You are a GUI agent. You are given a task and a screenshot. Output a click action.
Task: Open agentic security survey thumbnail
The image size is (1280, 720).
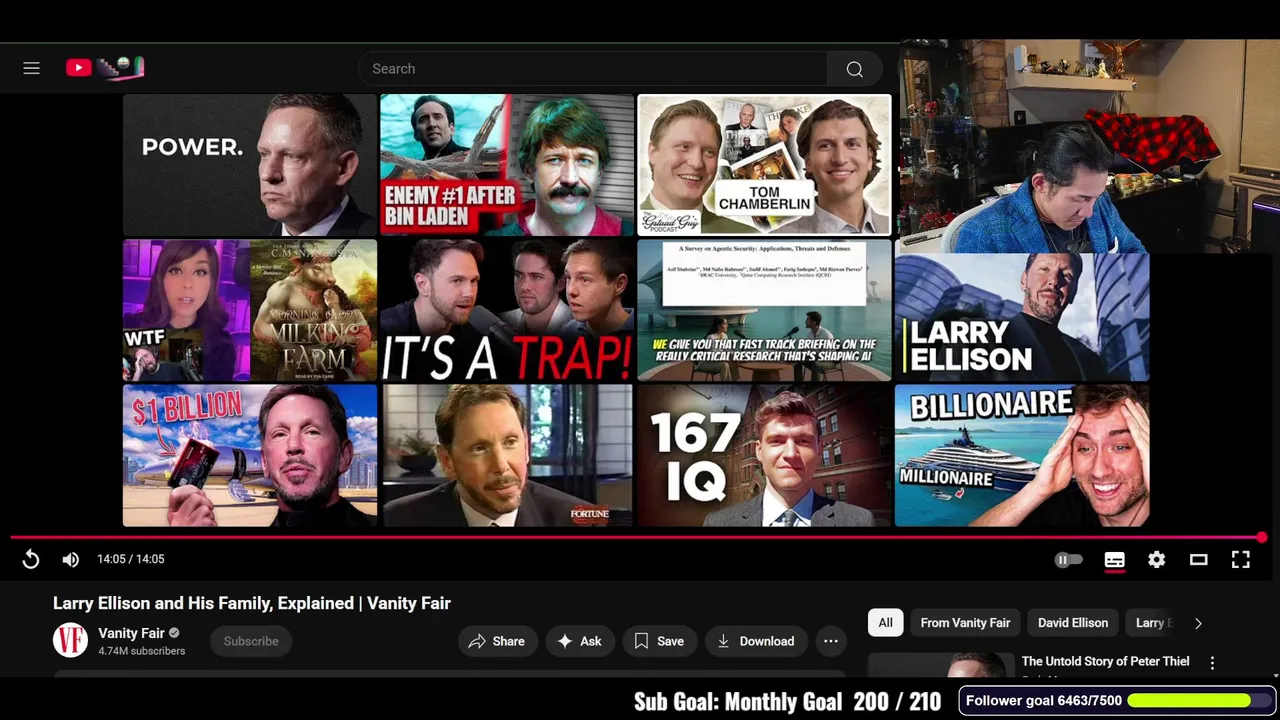tap(764, 310)
